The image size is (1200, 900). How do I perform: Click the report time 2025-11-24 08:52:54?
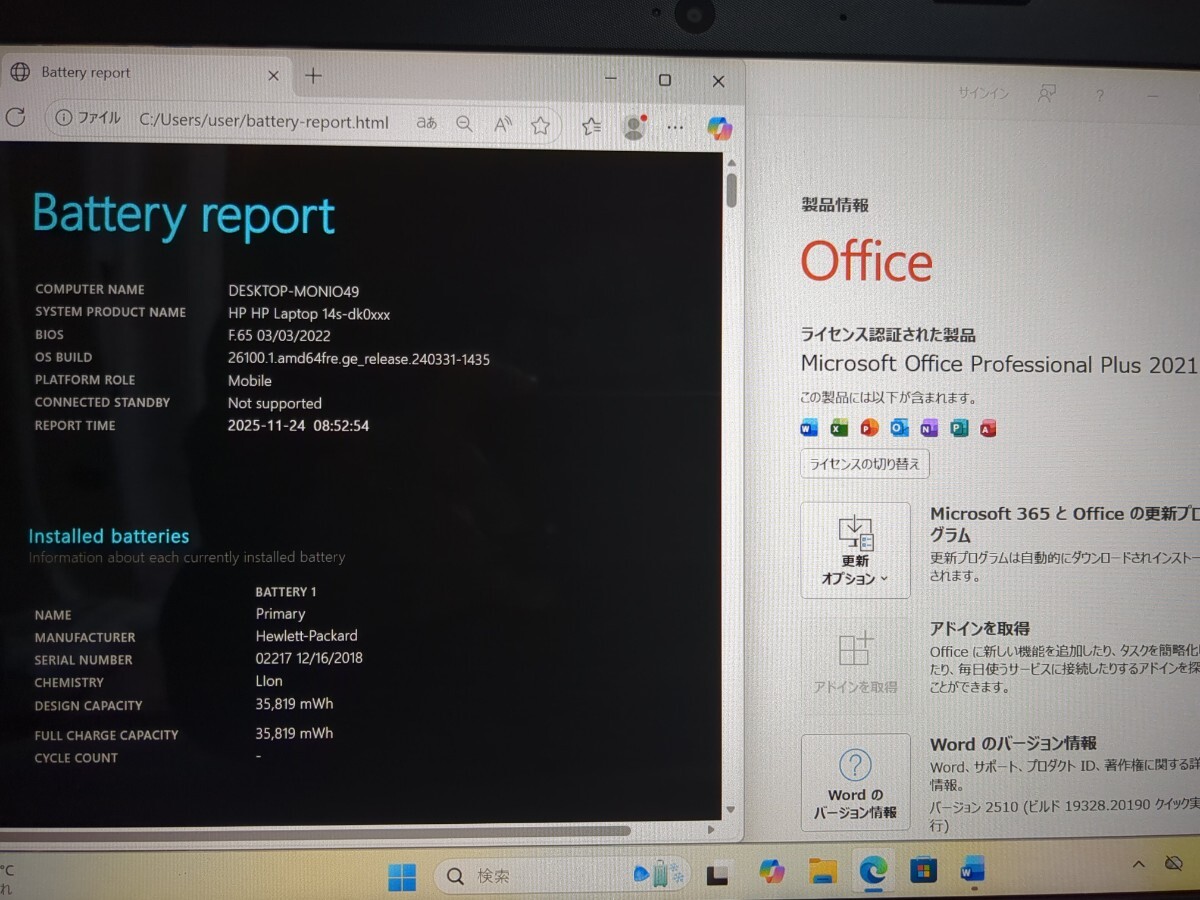tap(298, 425)
